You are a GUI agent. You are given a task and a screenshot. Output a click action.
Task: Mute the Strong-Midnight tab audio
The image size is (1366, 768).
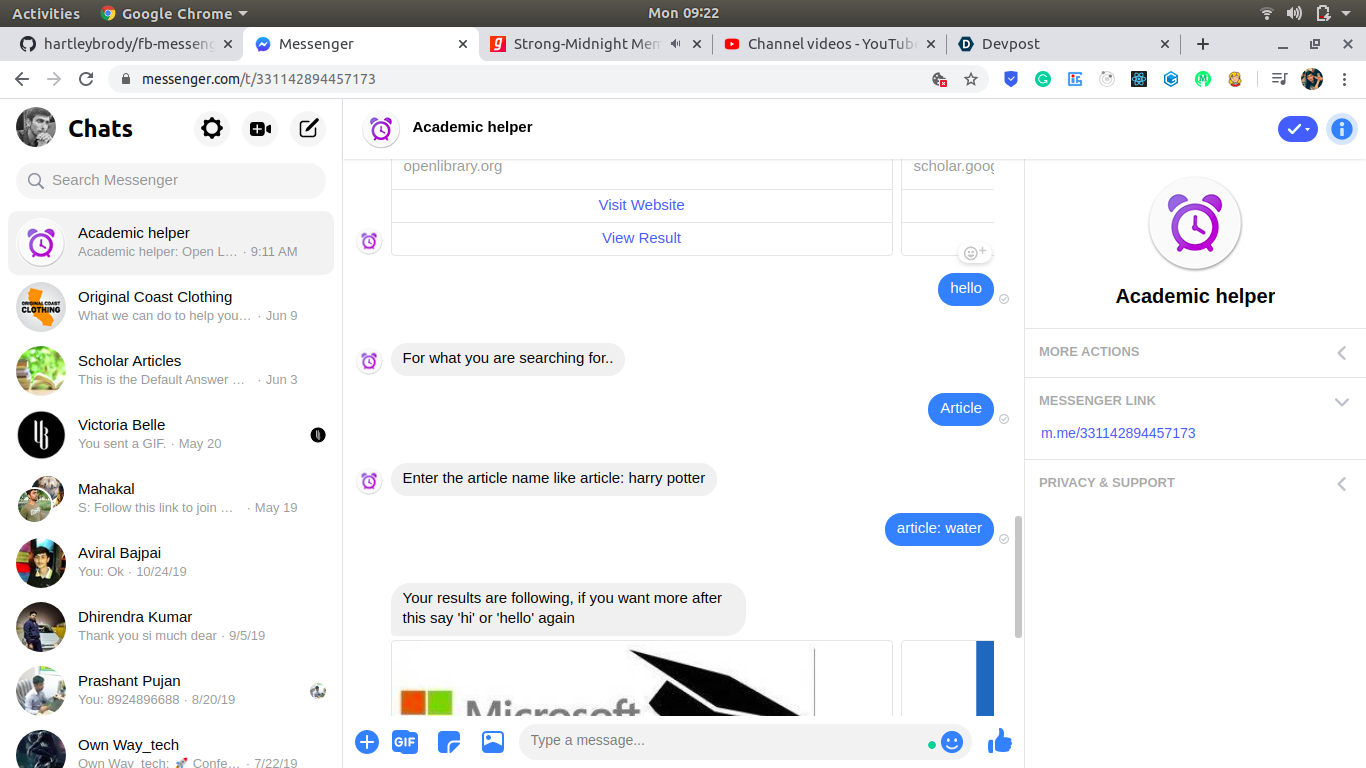pos(676,44)
